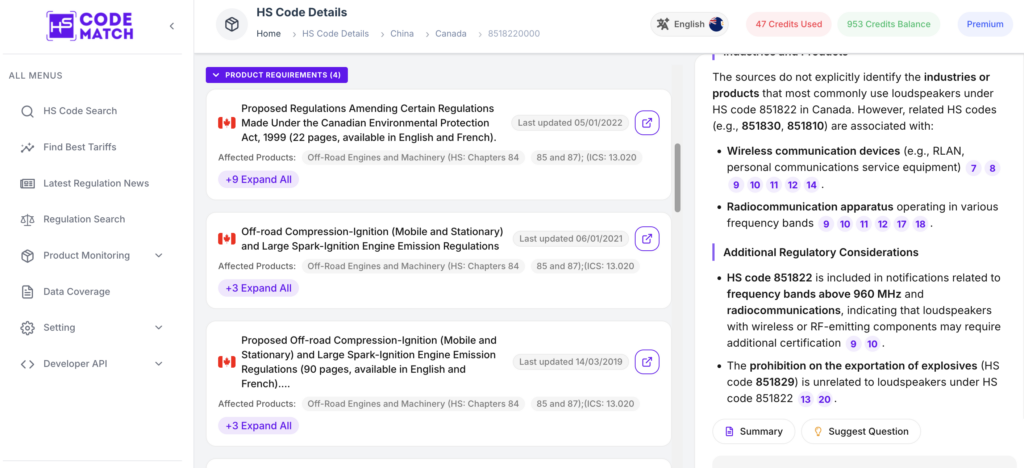
Task: Click the document icon in Summary button
Action: [729, 431]
